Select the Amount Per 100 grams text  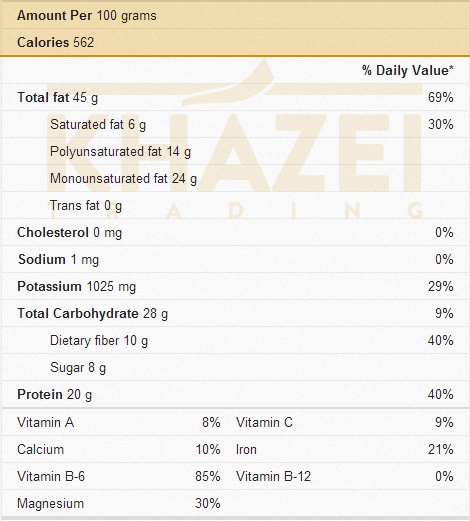click(87, 16)
